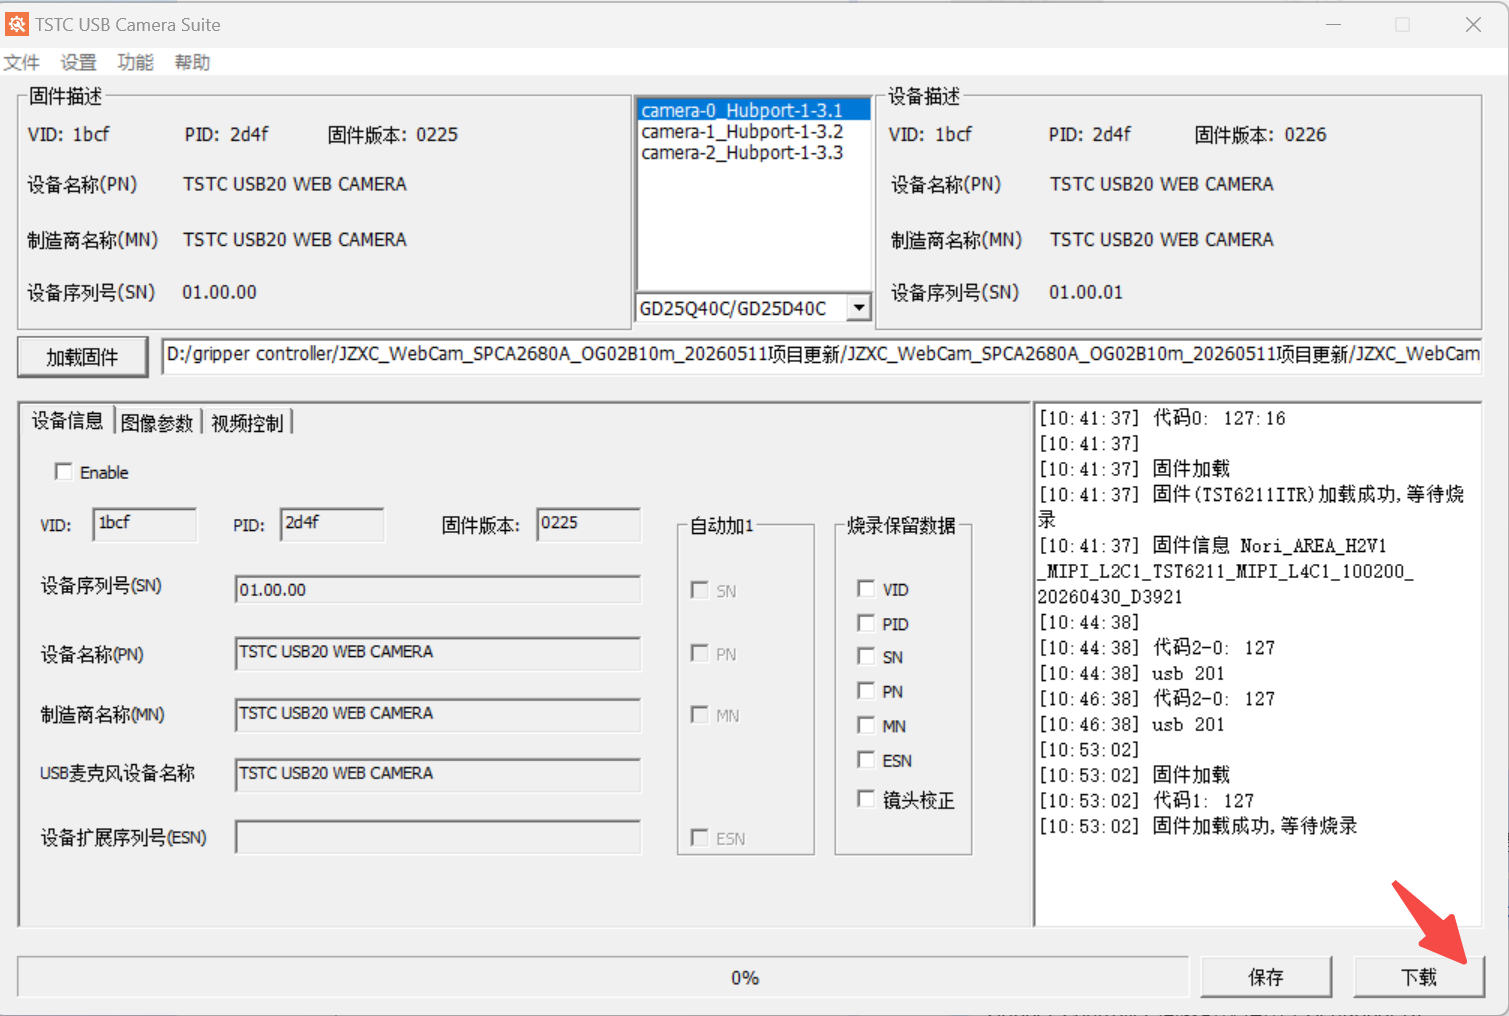This screenshot has height=1016, width=1509.
Task: Switch to the 设备信息 tab
Action: pyautogui.click(x=67, y=421)
